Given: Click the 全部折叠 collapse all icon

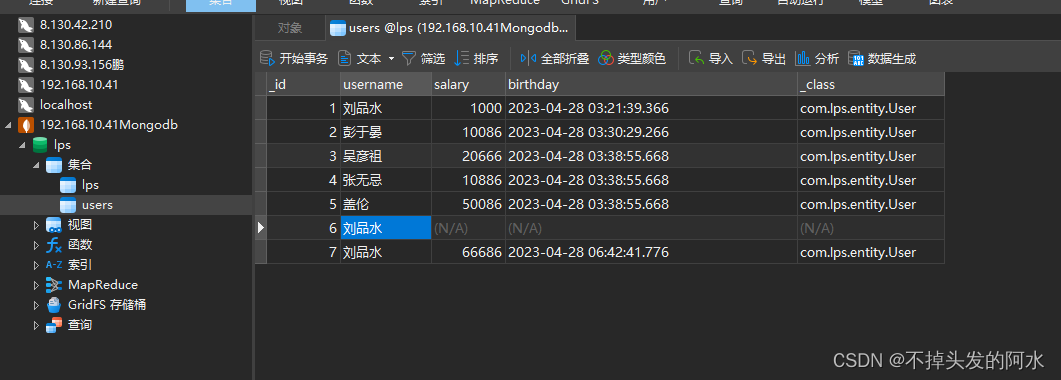Looking at the screenshot, I should (528, 58).
